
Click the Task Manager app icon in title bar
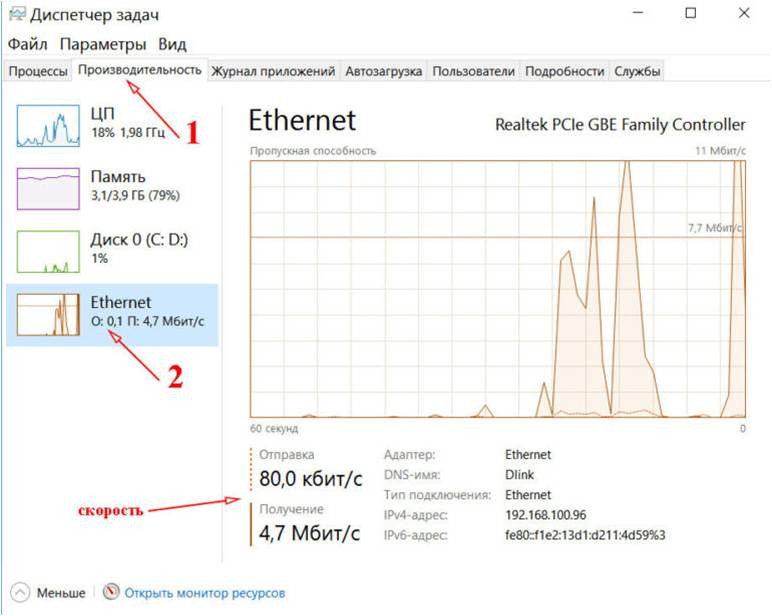coord(16,16)
